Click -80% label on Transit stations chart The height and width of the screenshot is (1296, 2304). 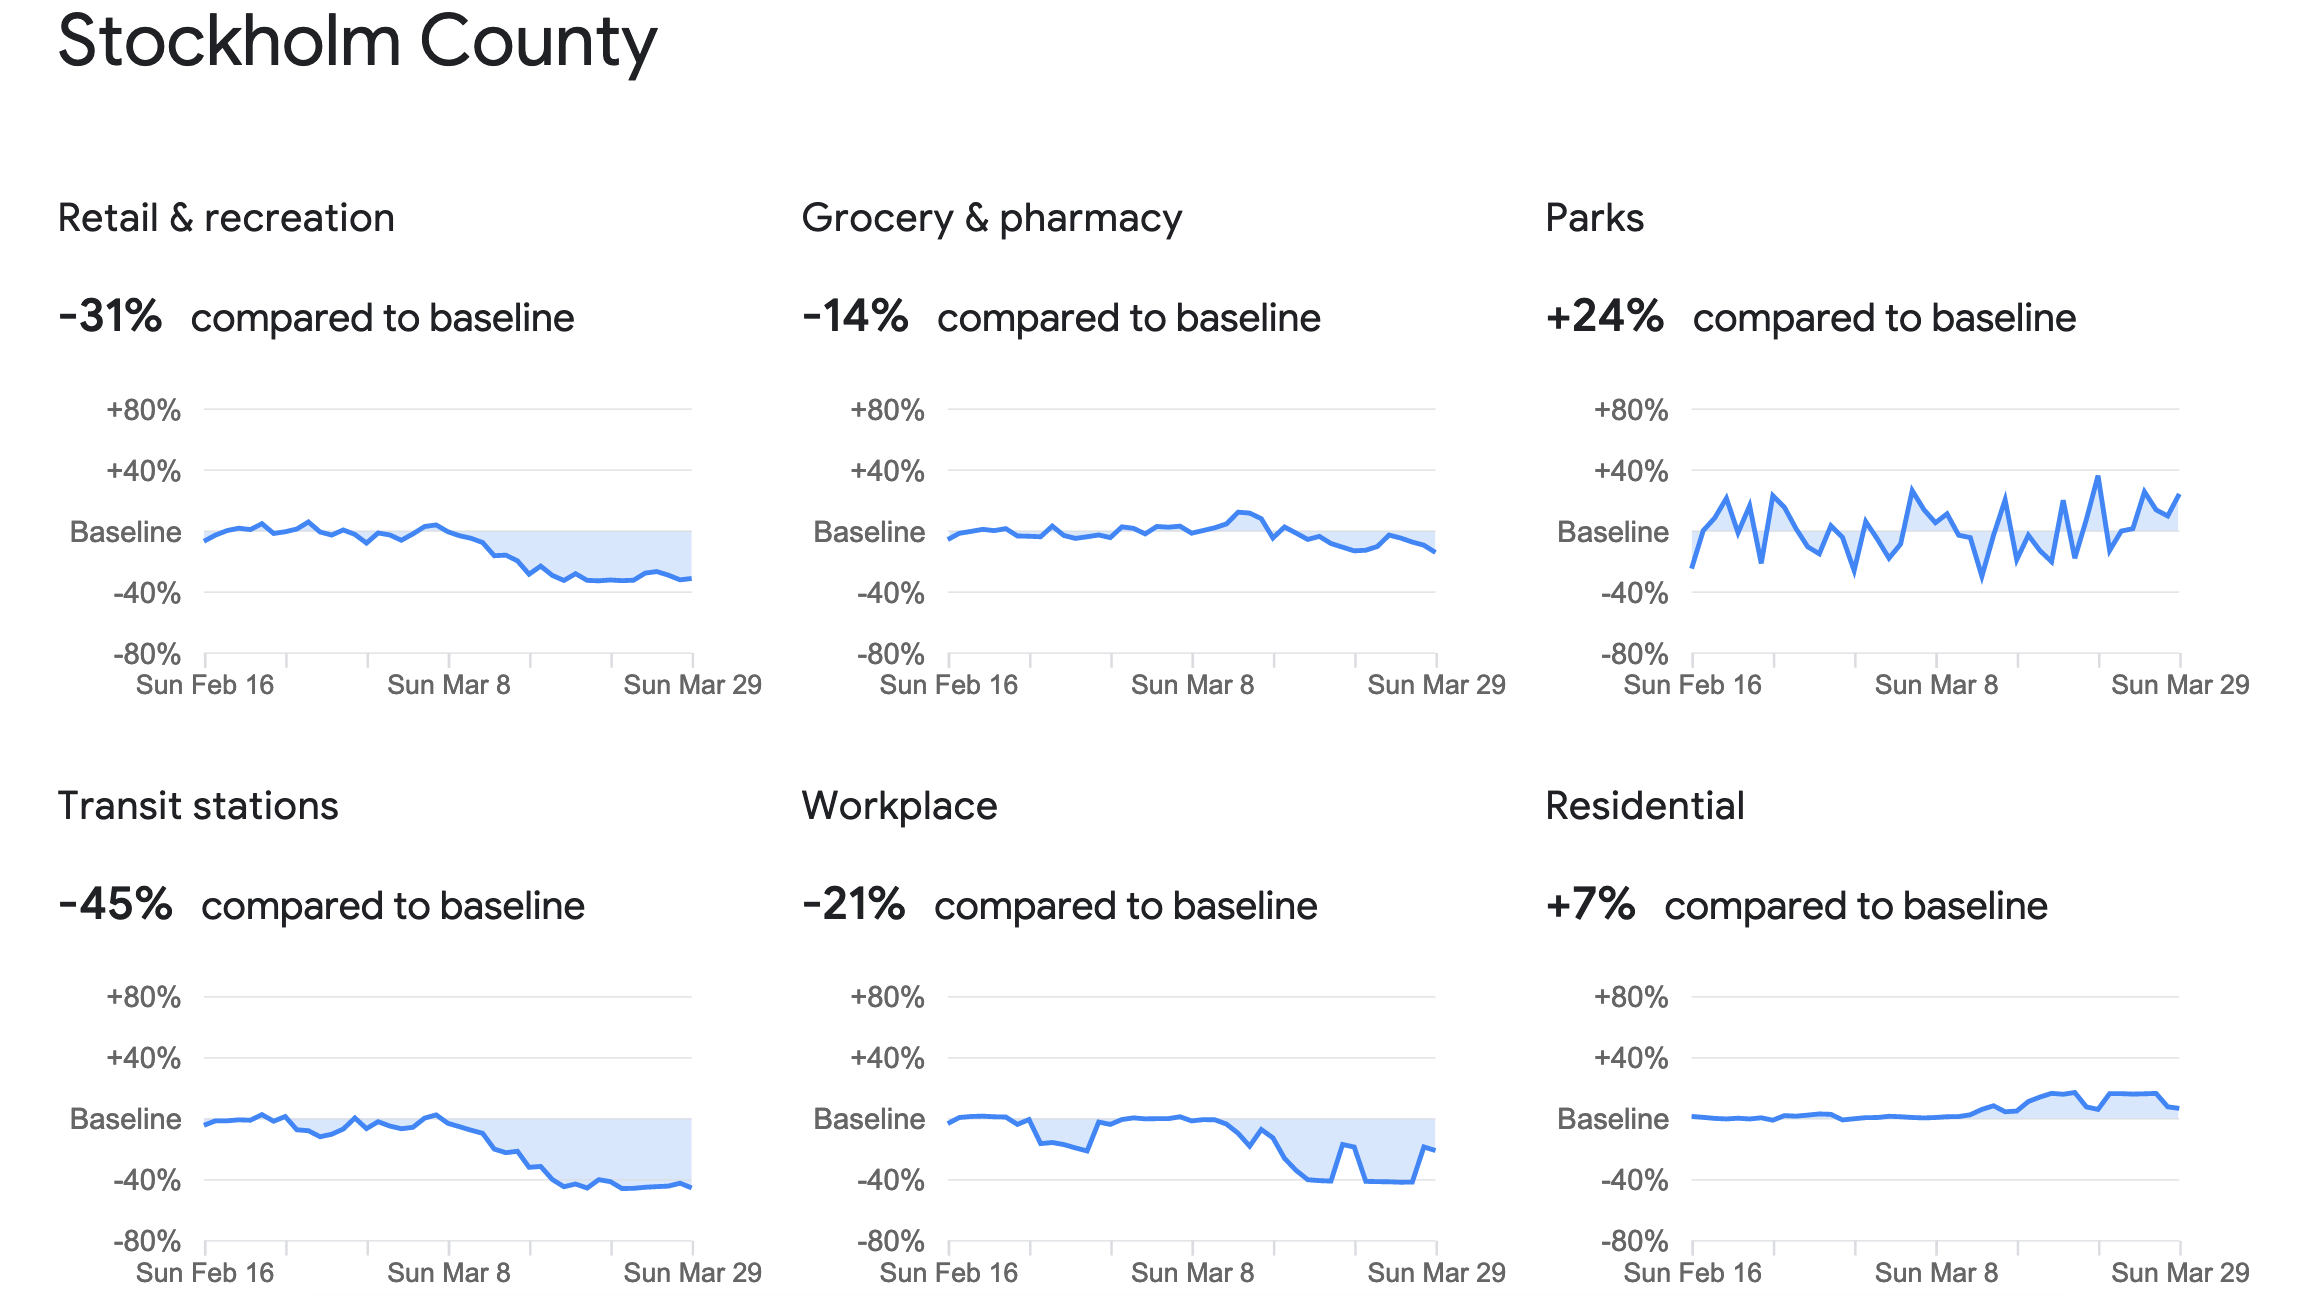coord(146,1242)
